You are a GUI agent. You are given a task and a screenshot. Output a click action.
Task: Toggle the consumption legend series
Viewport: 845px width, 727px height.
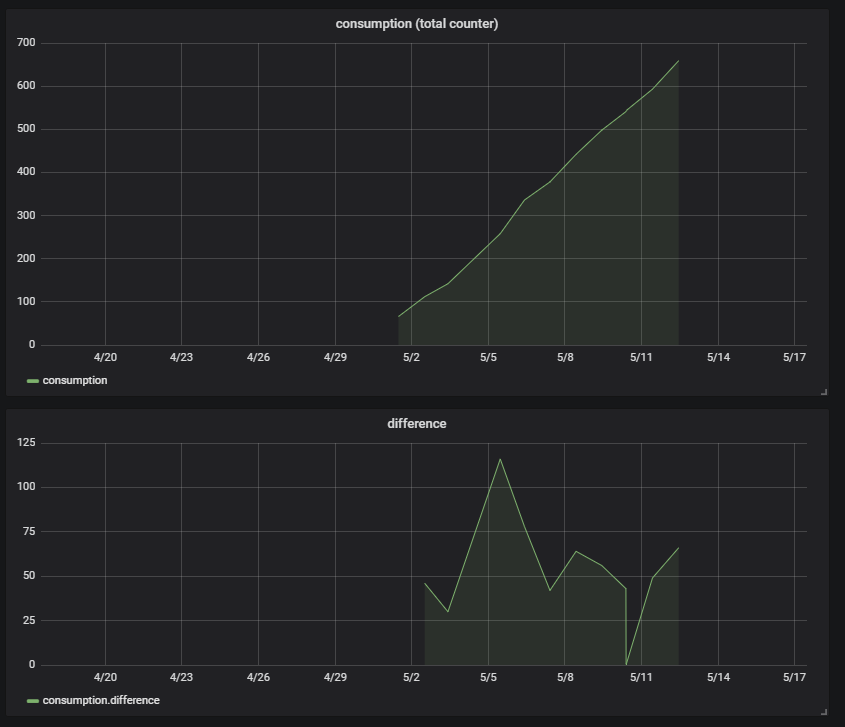point(75,380)
